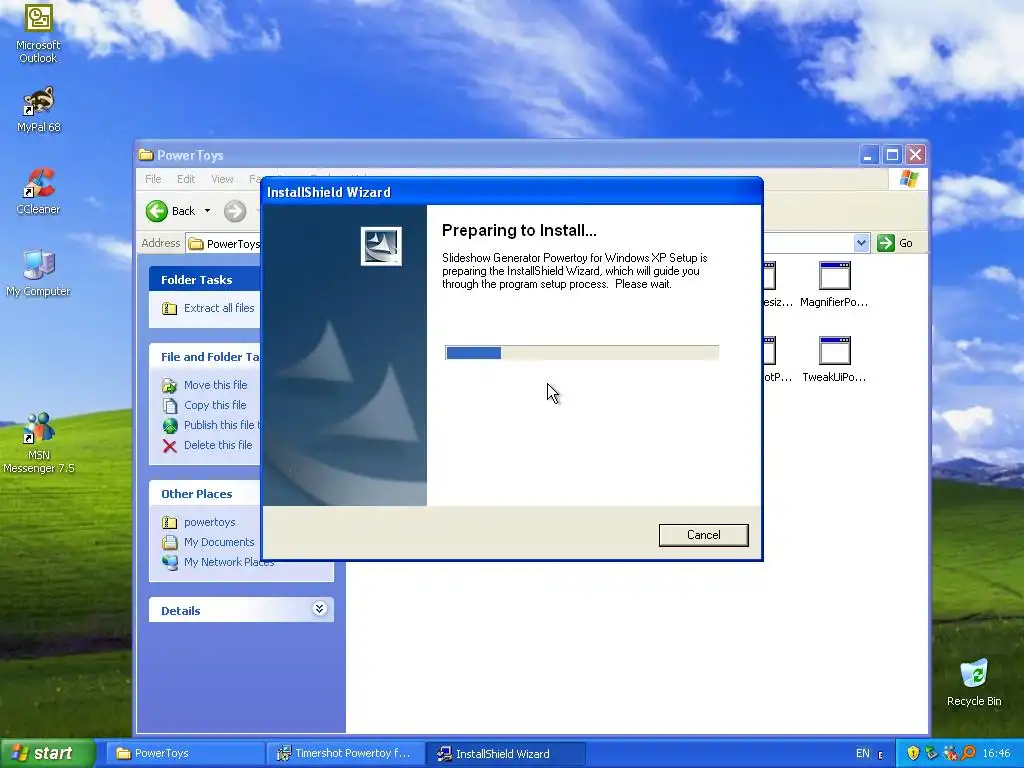
Task: Switch to Timershot Powertoy taskbar button
Action: click(346, 754)
